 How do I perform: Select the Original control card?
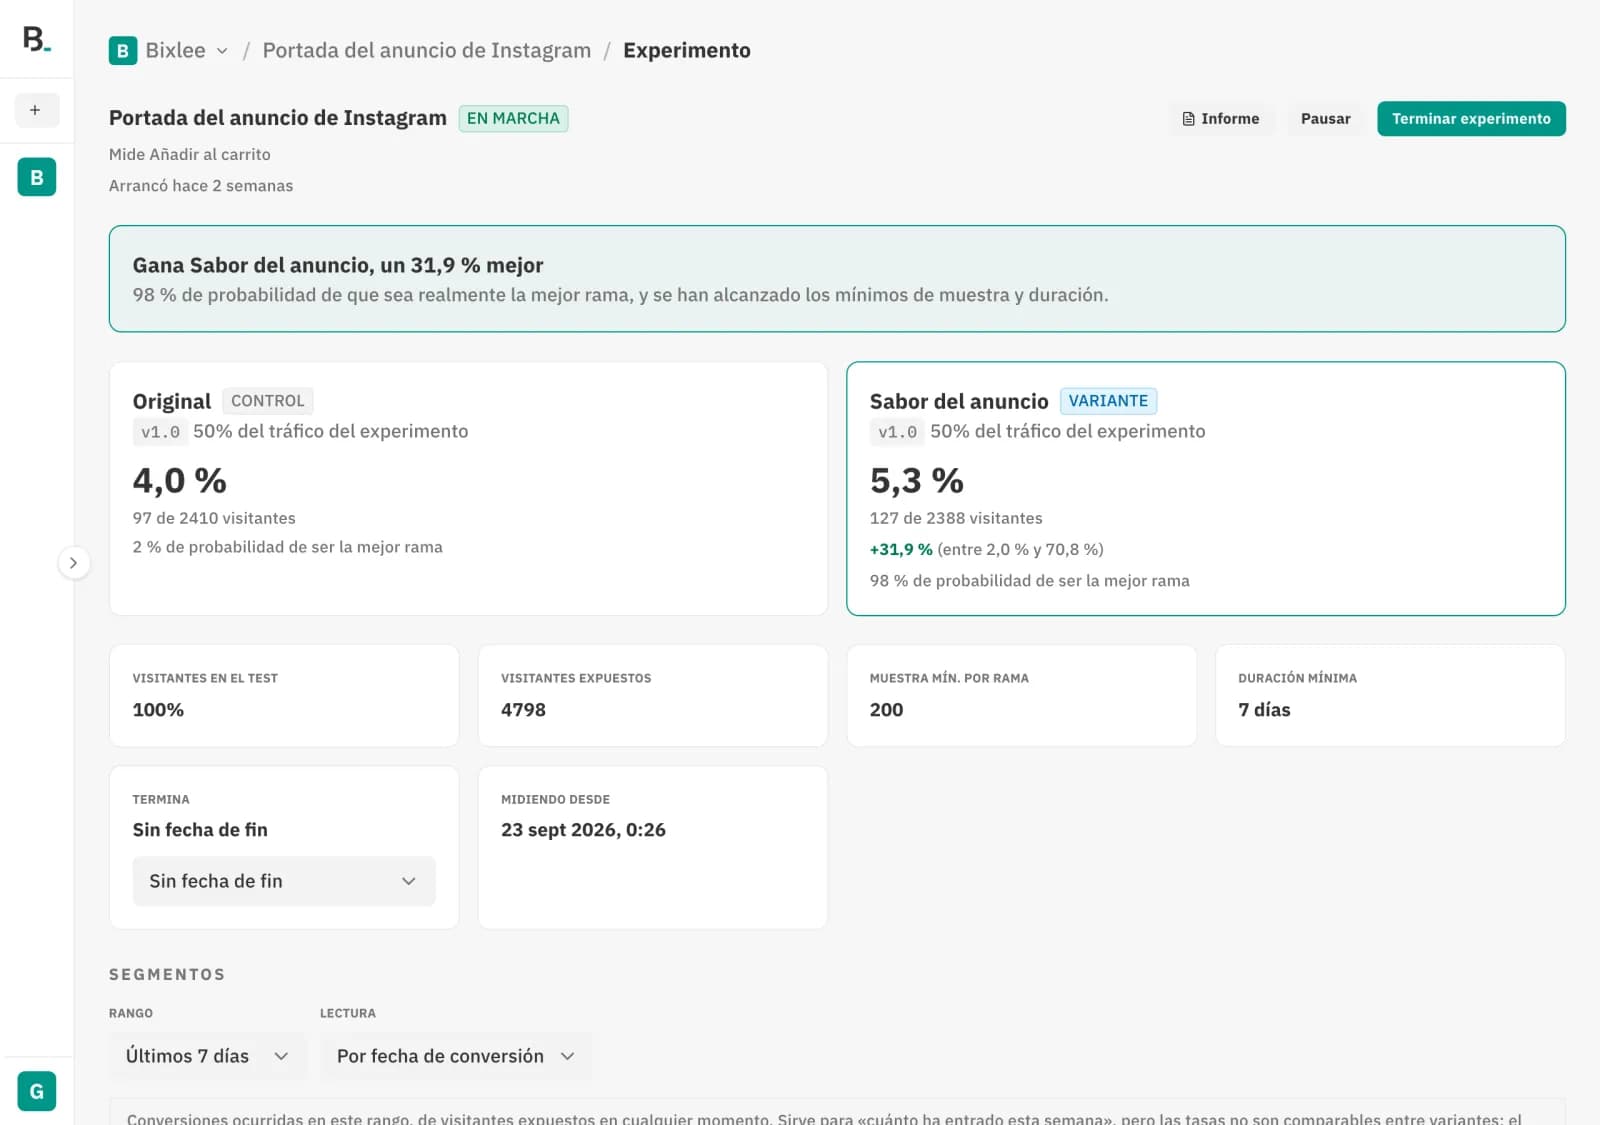468,489
